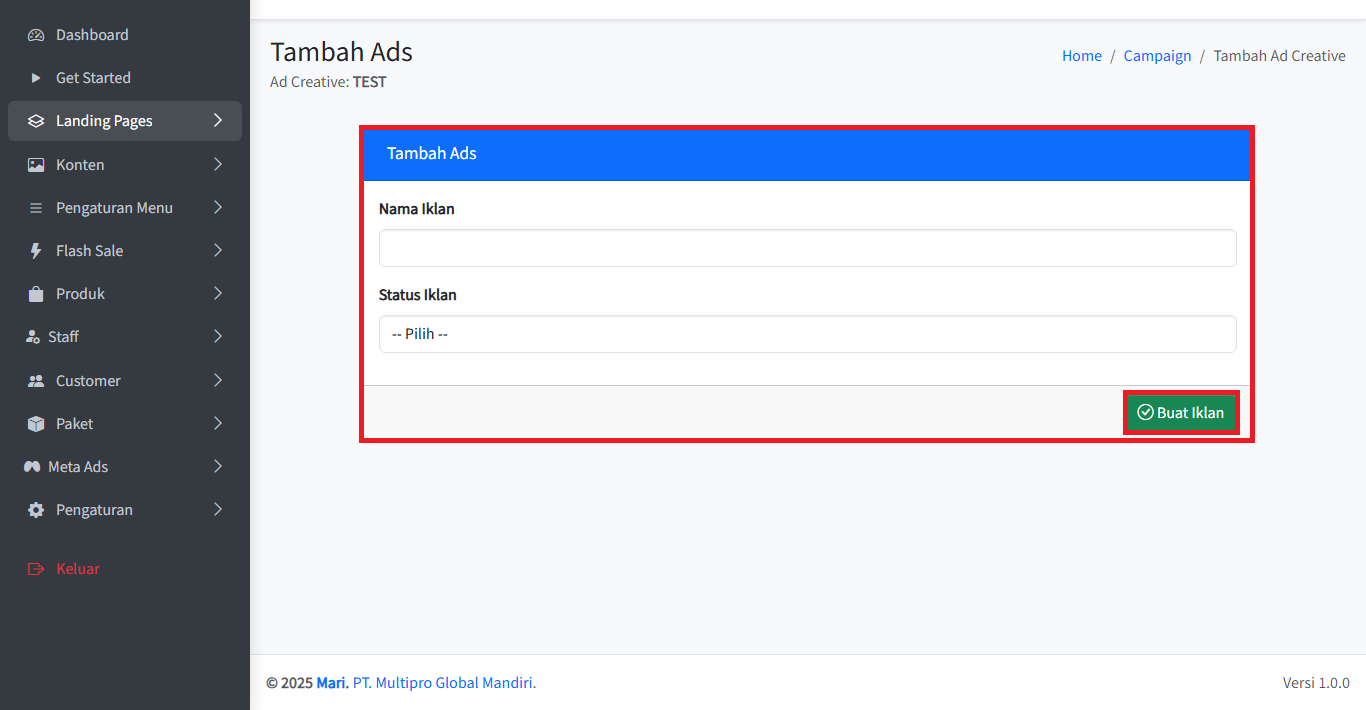This screenshot has width=1366, height=710.
Task: Click the Landing Pages layers icon
Action: coord(36,121)
